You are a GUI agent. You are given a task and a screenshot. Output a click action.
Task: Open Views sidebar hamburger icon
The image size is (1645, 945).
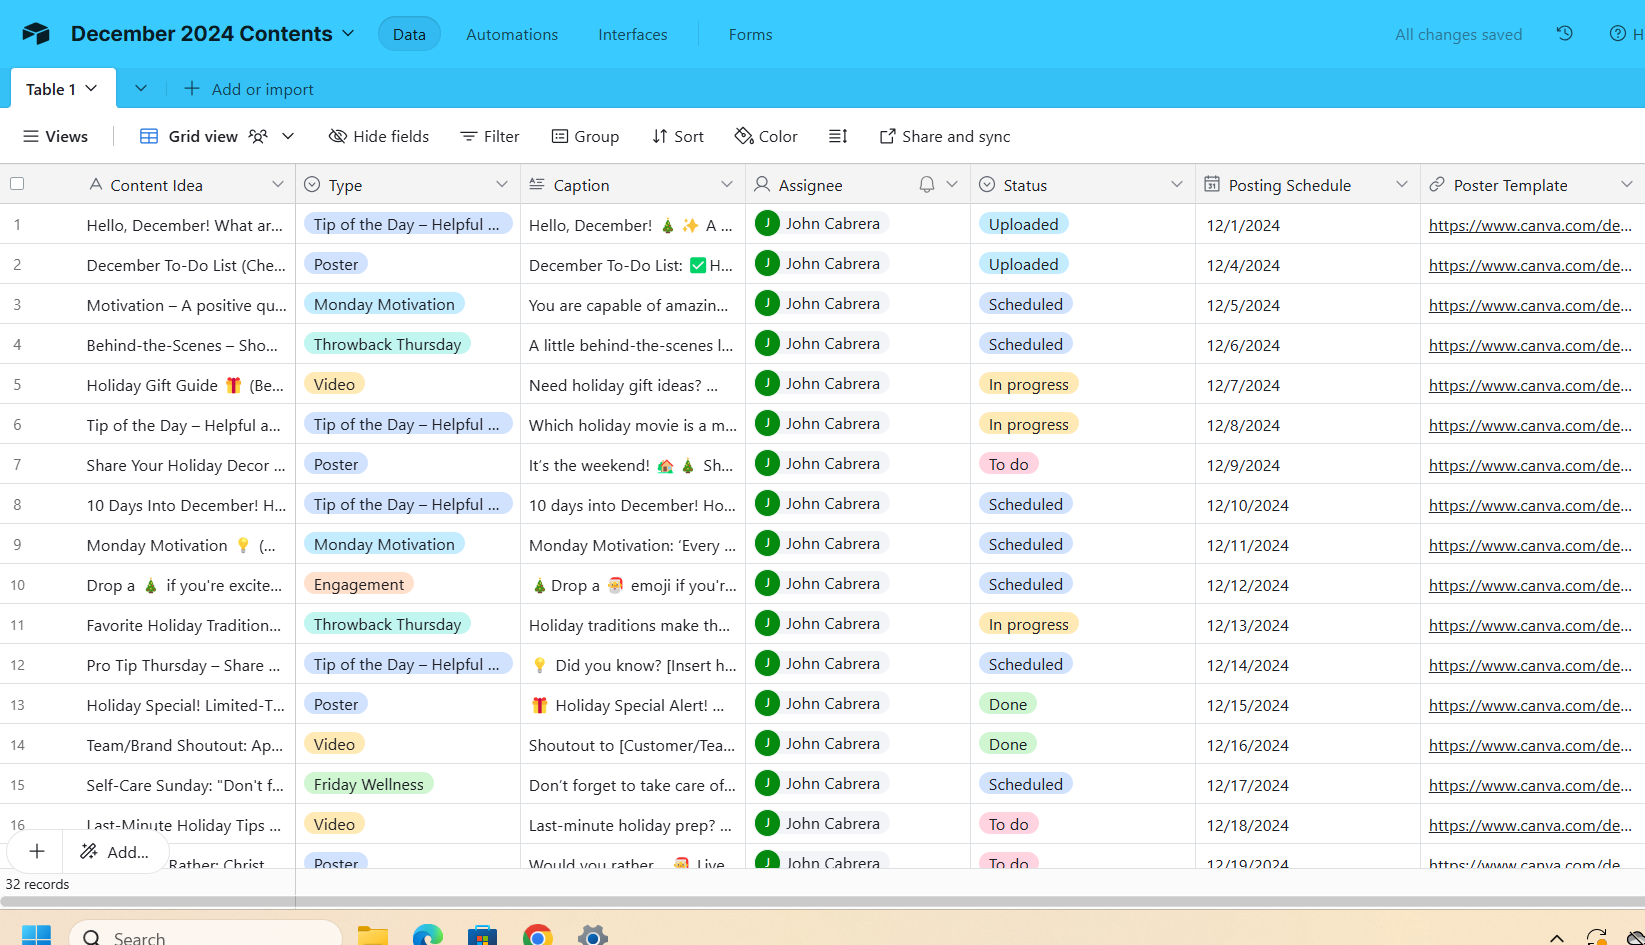(31, 136)
